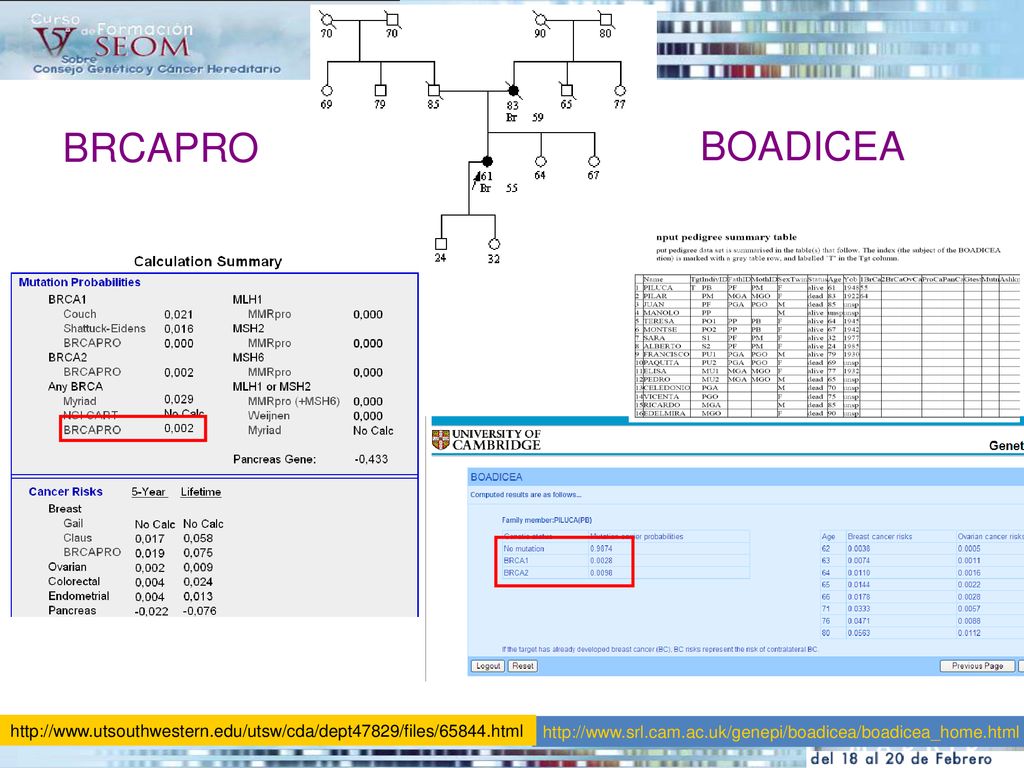This screenshot has height=768, width=1024.
Task: Click the BRCAPRO slide heading
Action: point(161,148)
